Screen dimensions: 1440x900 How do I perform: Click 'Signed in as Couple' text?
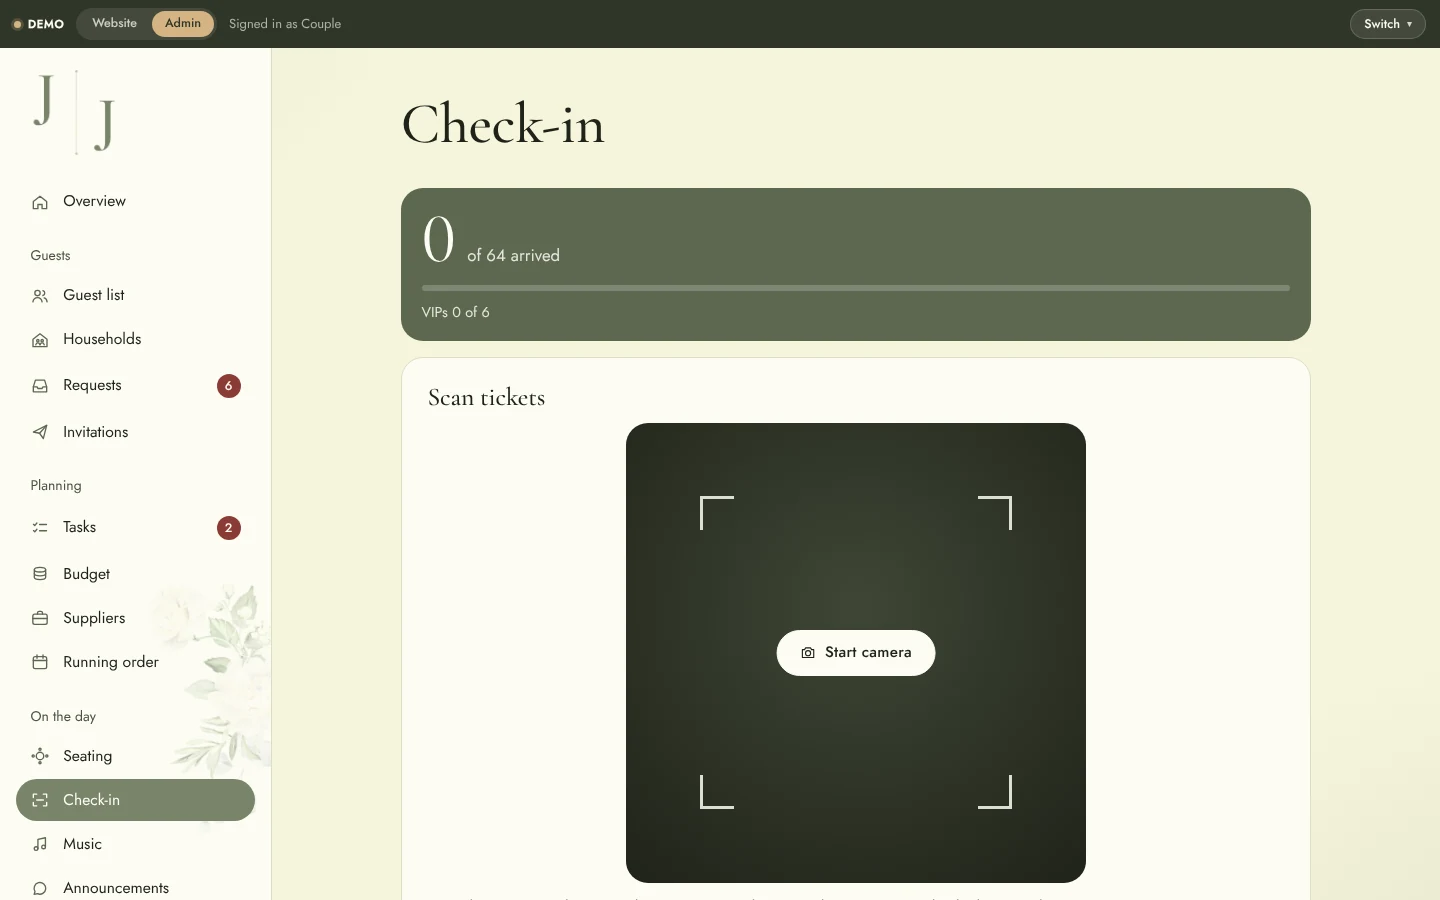[285, 24]
